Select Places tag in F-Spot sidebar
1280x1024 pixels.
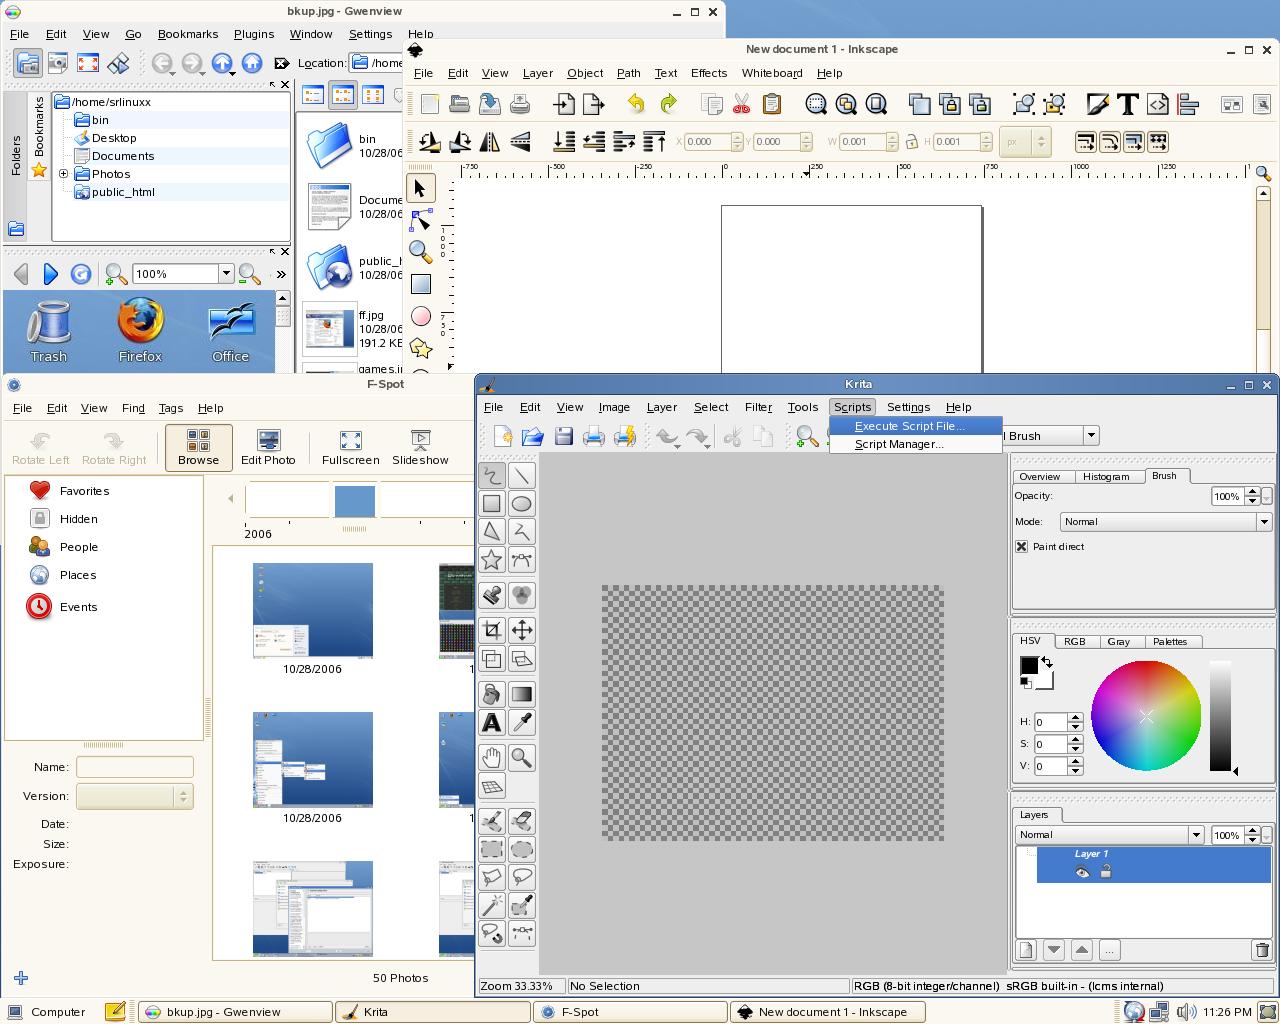(x=63, y=575)
